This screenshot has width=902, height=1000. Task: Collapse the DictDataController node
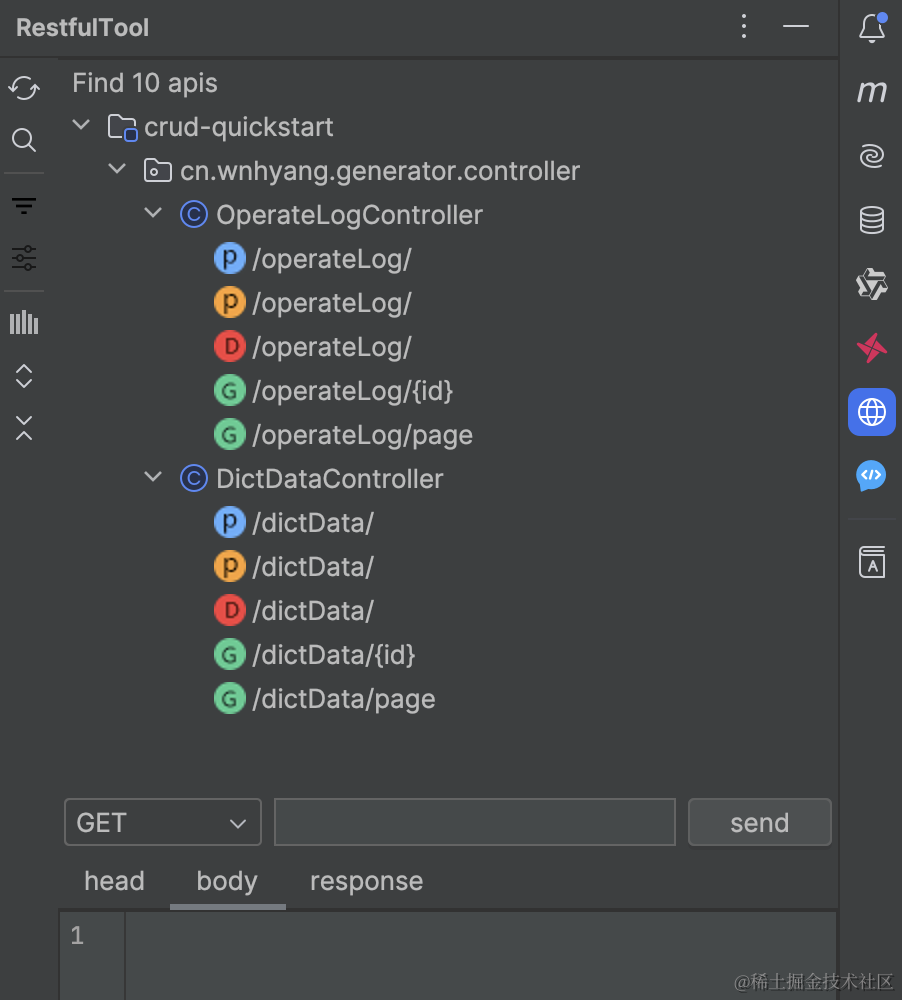click(153, 478)
